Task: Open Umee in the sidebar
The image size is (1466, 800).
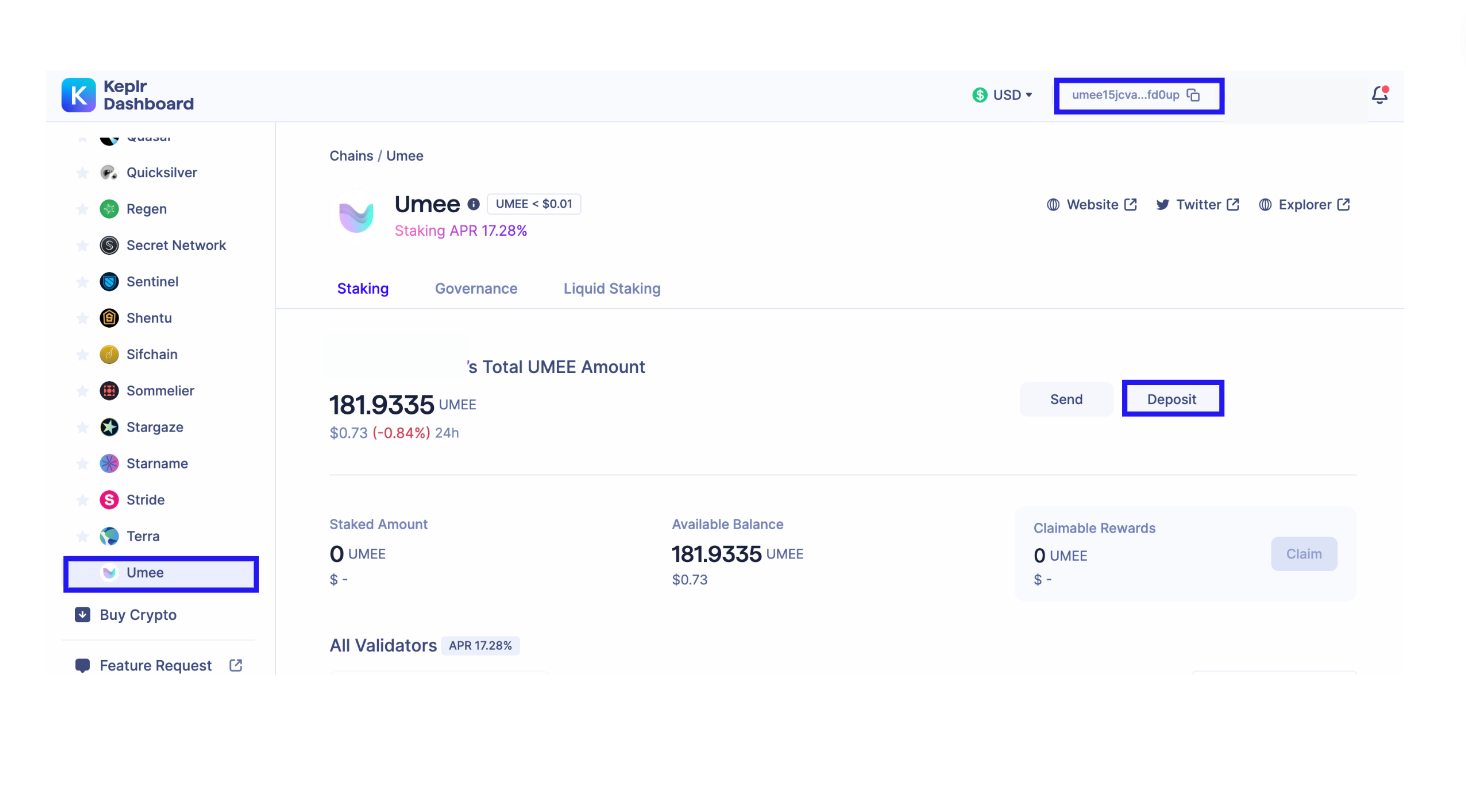Action: click(161, 573)
